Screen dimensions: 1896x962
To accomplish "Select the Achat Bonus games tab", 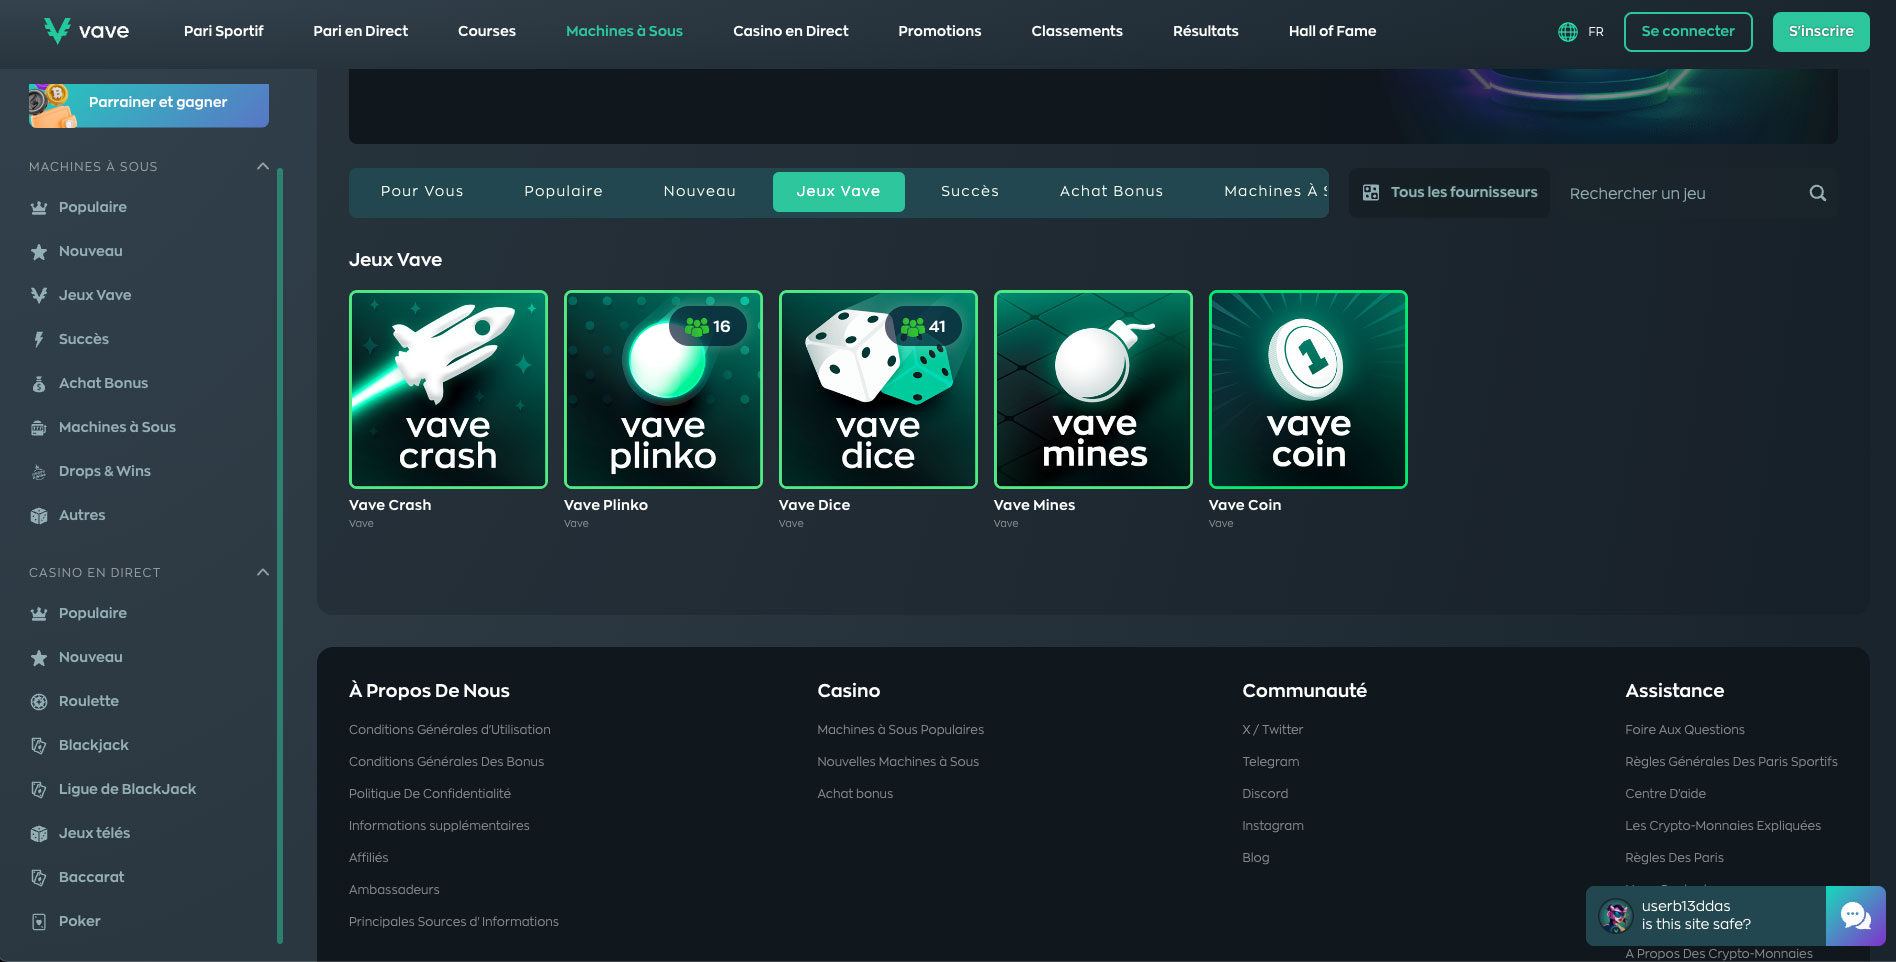I will (1111, 191).
